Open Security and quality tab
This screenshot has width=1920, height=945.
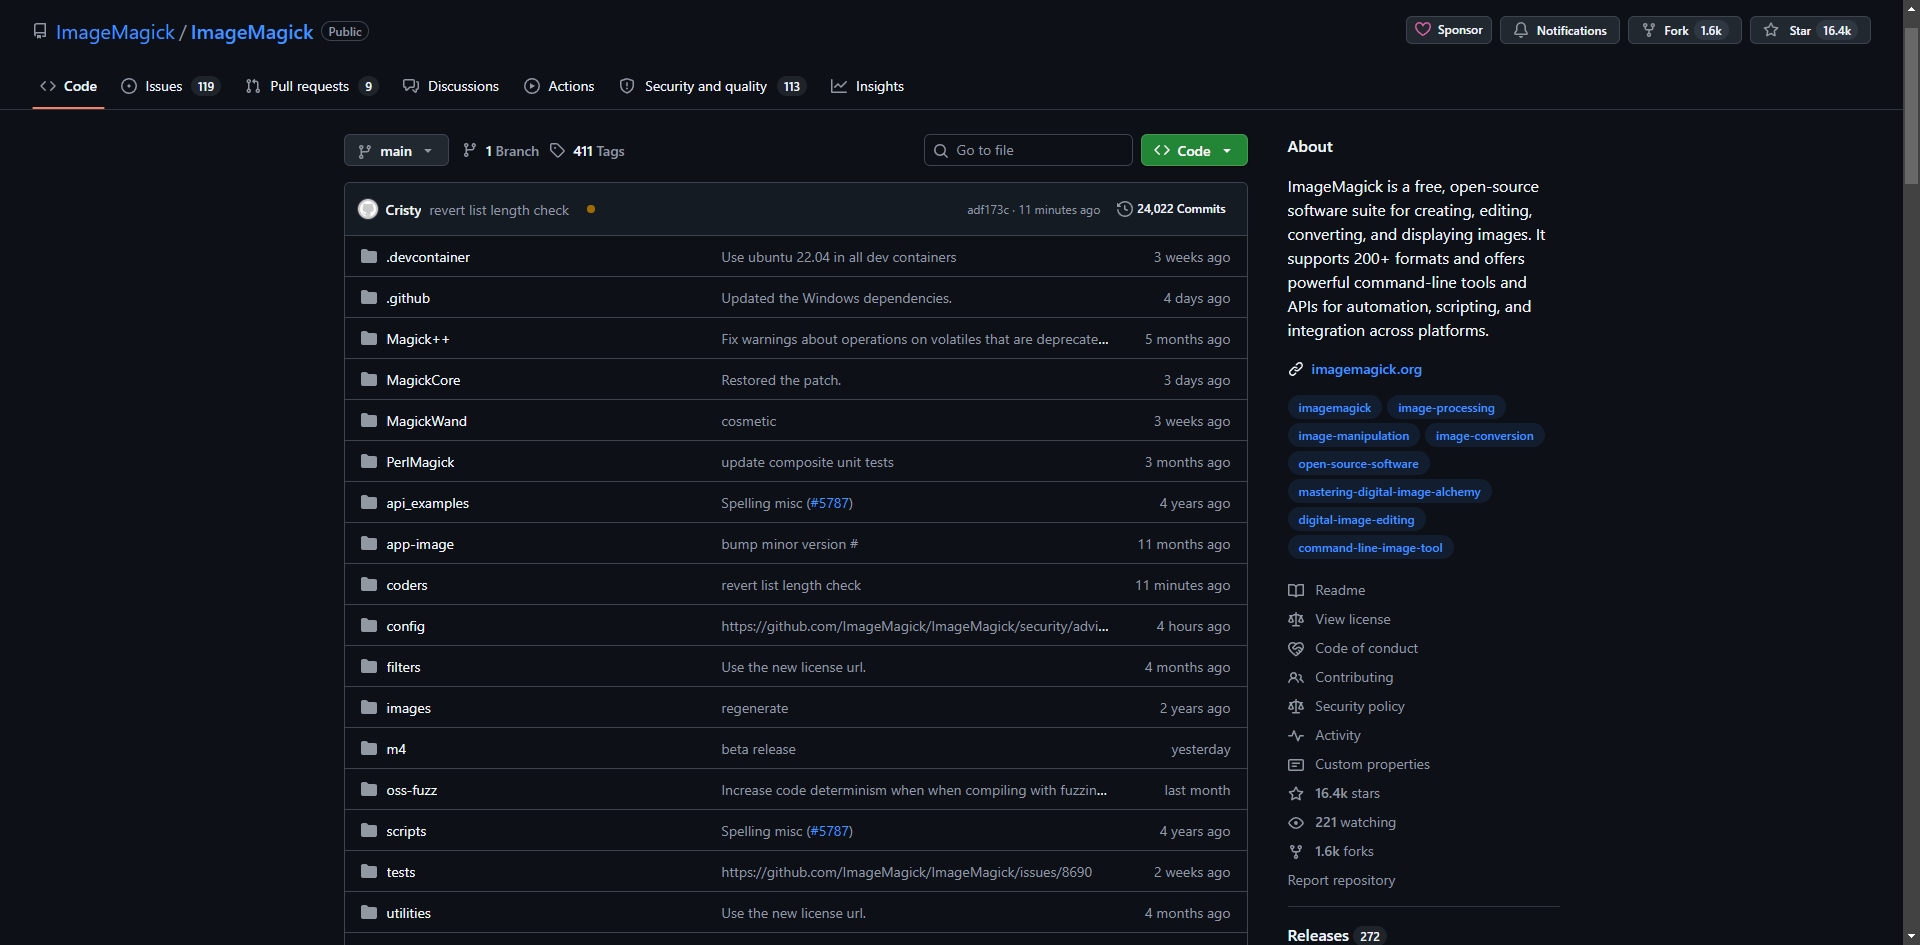pos(712,86)
